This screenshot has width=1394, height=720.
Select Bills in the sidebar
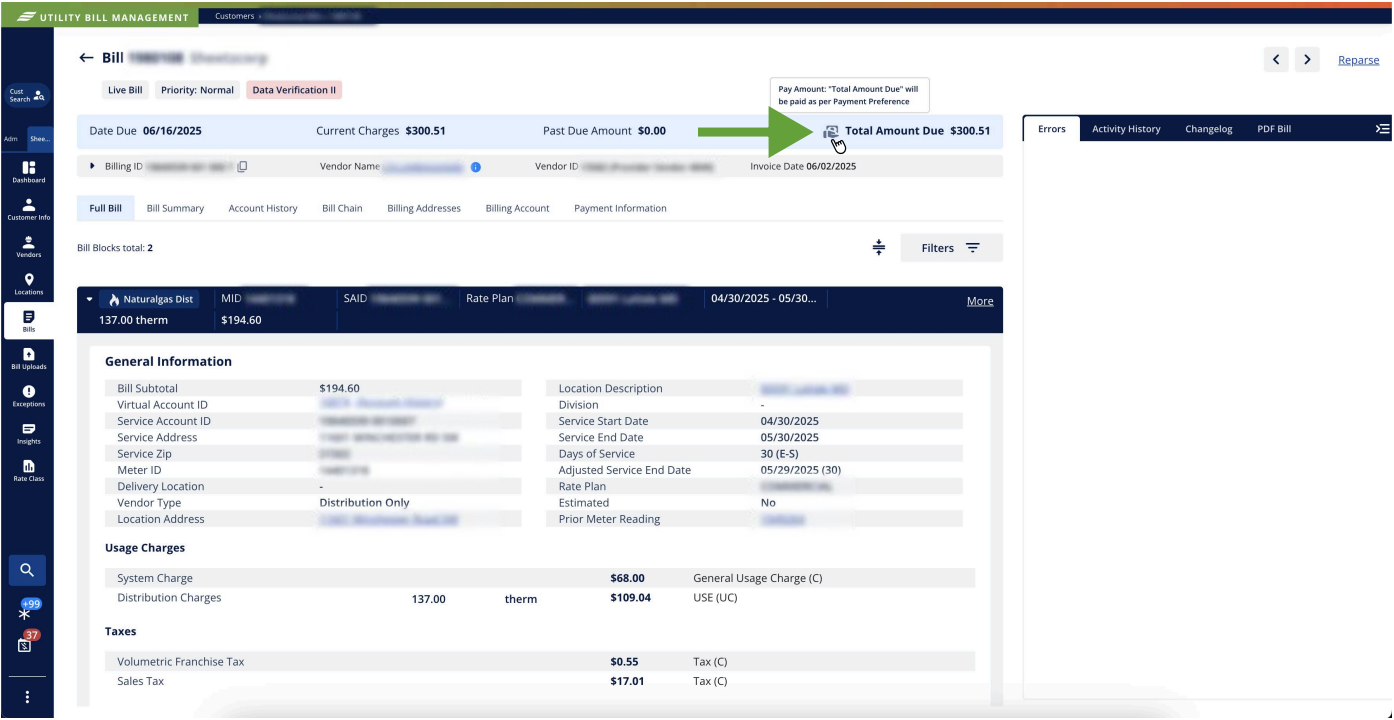point(28,321)
